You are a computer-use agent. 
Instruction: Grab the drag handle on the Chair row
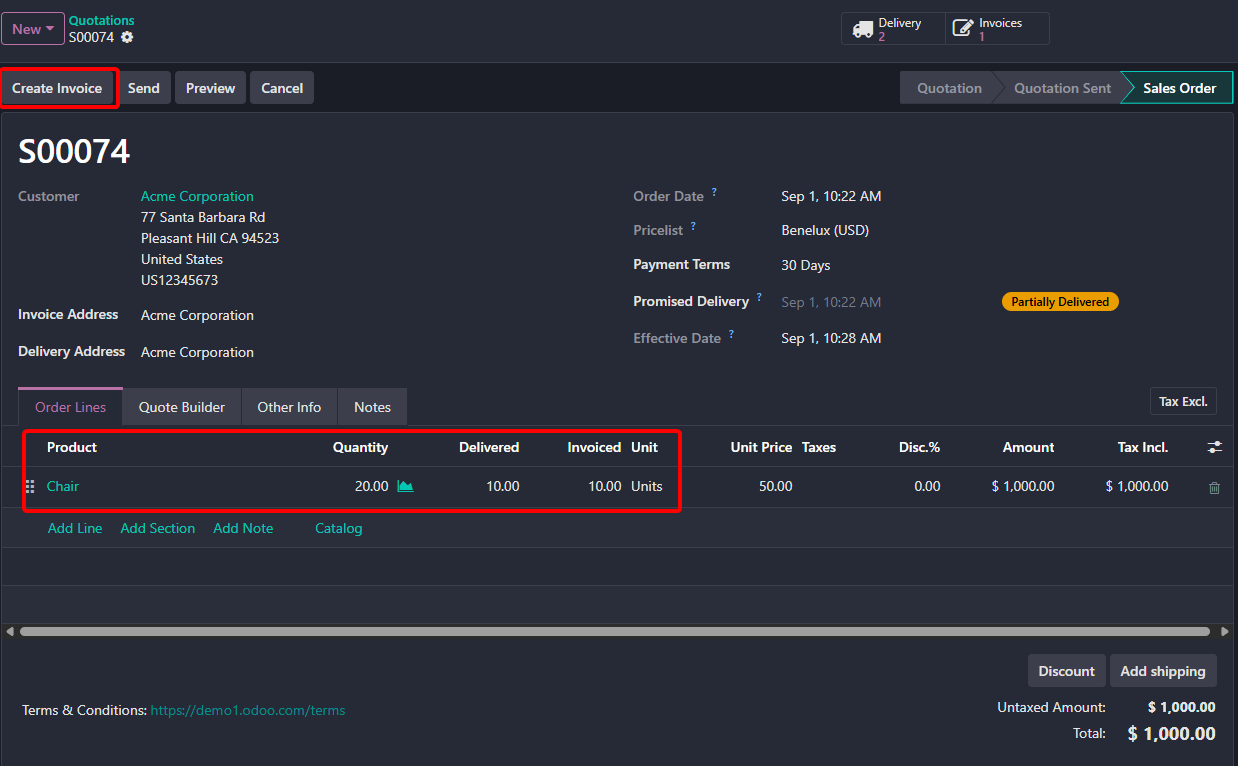click(x=29, y=486)
